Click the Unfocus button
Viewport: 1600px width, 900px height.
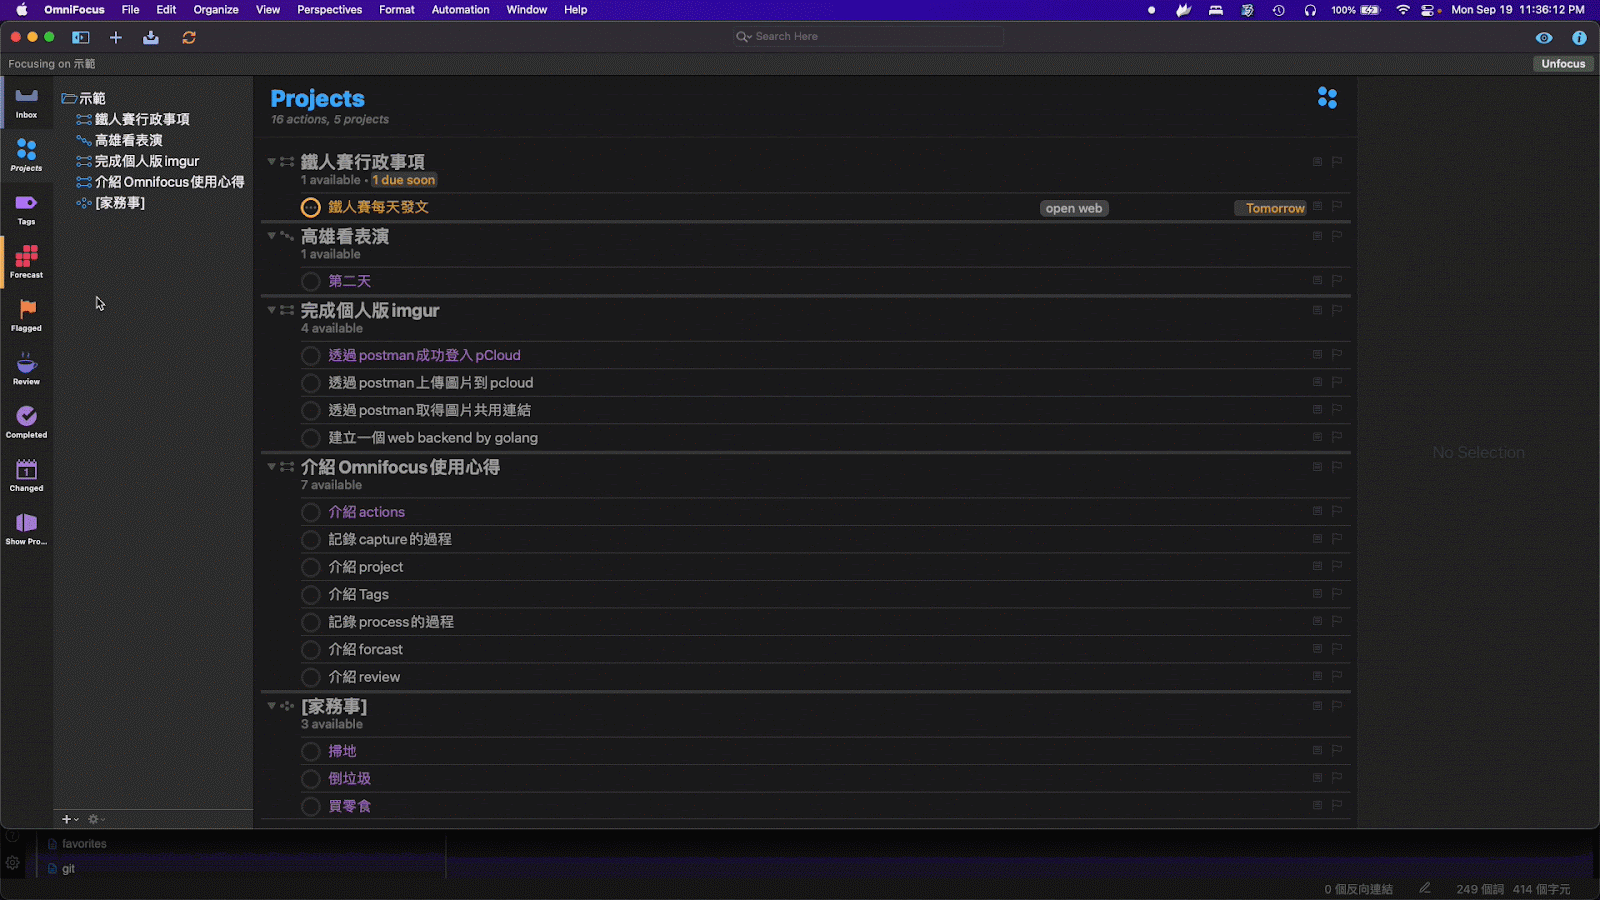pyautogui.click(x=1563, y=64)
